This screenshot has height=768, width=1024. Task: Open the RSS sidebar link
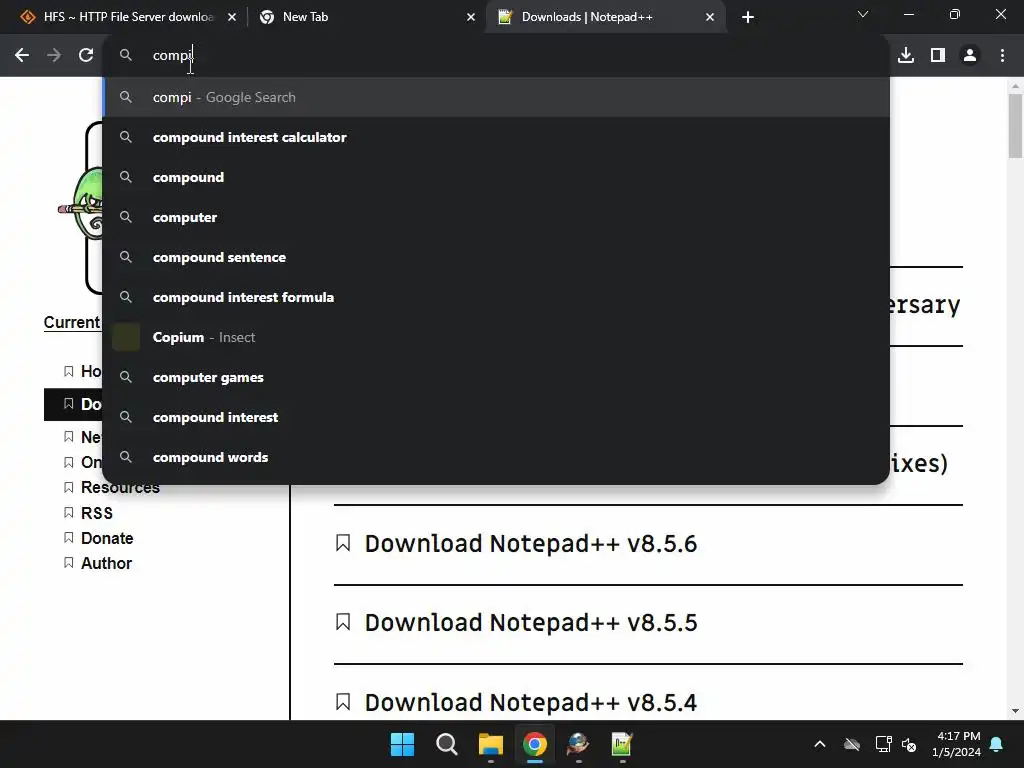pos(97,513)
